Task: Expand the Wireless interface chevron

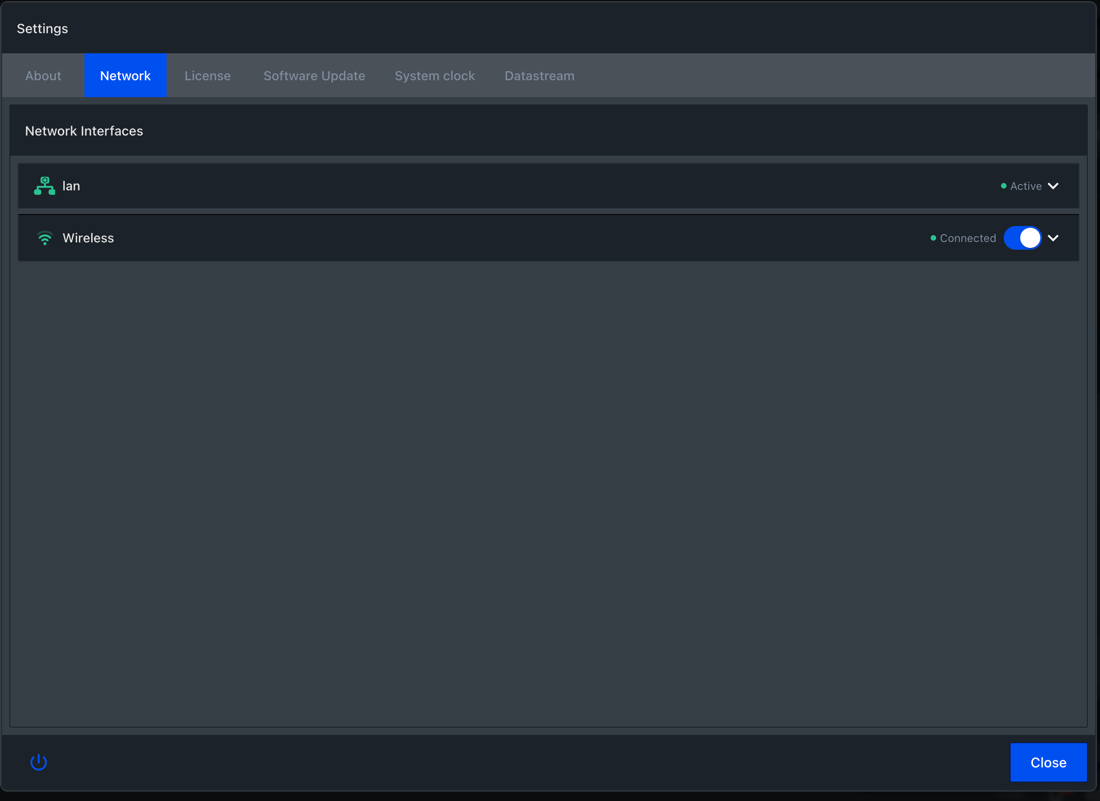Action: 1053,238
